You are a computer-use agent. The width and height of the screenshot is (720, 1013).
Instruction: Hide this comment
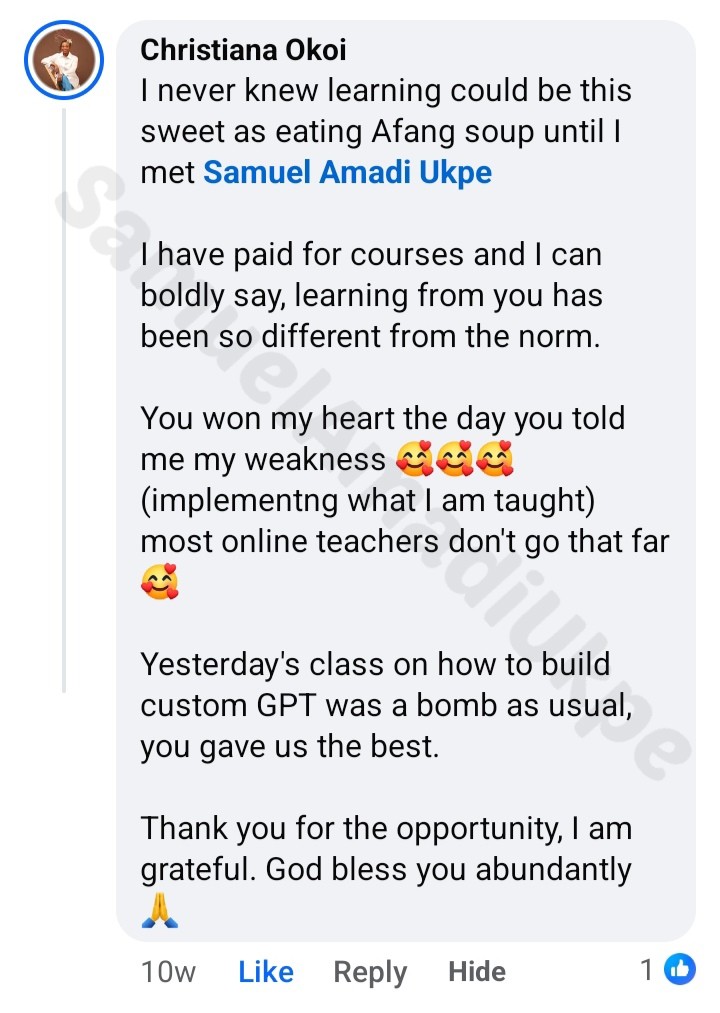click(477, 971)
